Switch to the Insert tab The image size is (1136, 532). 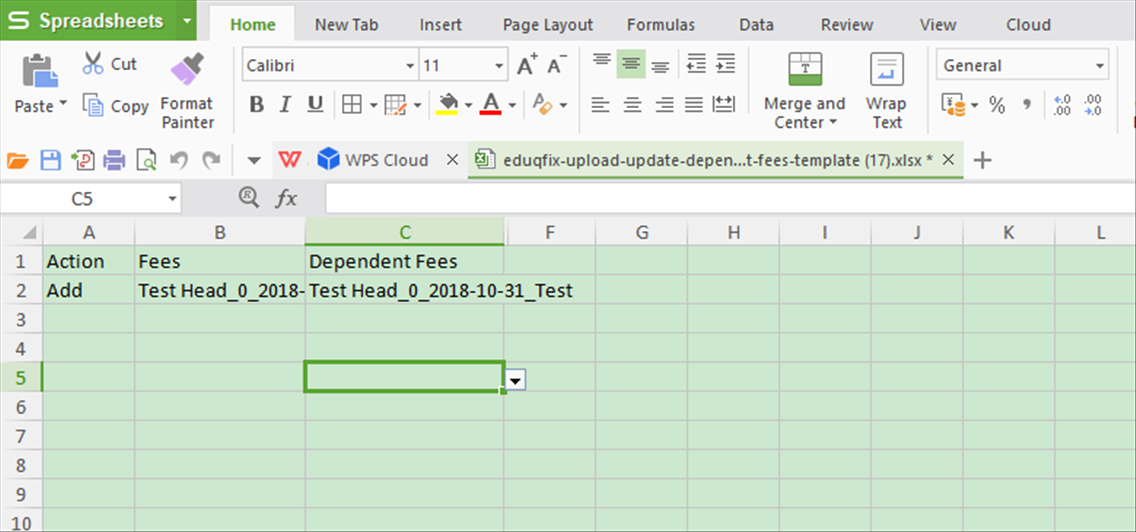[x=440, y=25]
